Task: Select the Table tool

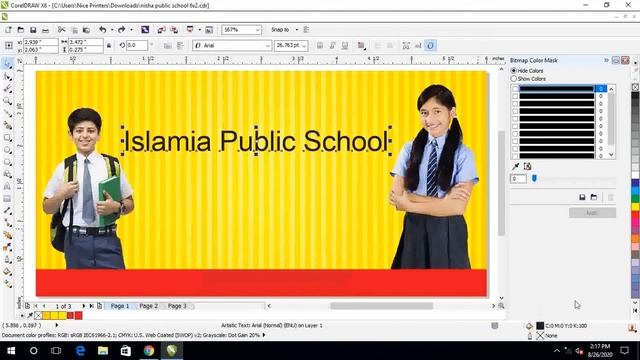Action: 7,199
